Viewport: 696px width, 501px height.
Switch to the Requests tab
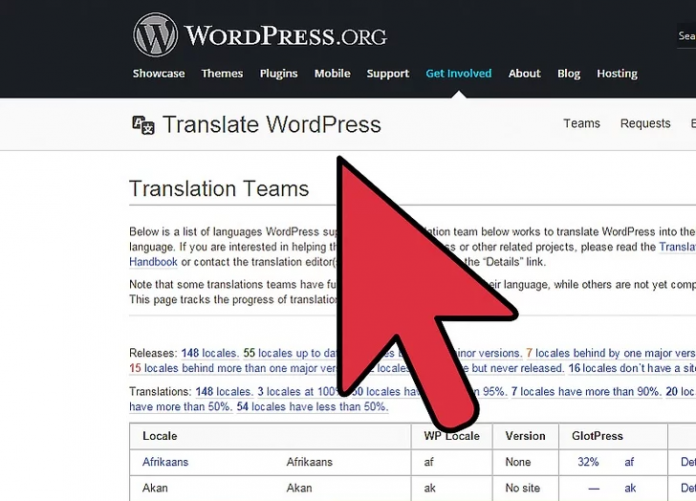pyautogui.click(x=645, y=124)
